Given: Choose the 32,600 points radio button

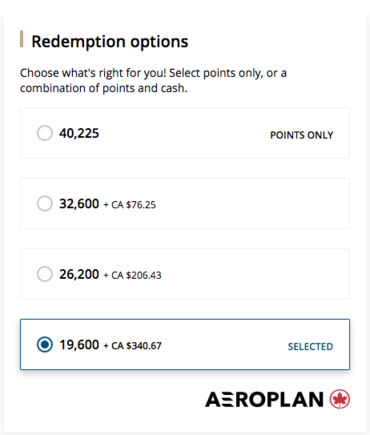Looking at the screenshot, I should point(45,203).
